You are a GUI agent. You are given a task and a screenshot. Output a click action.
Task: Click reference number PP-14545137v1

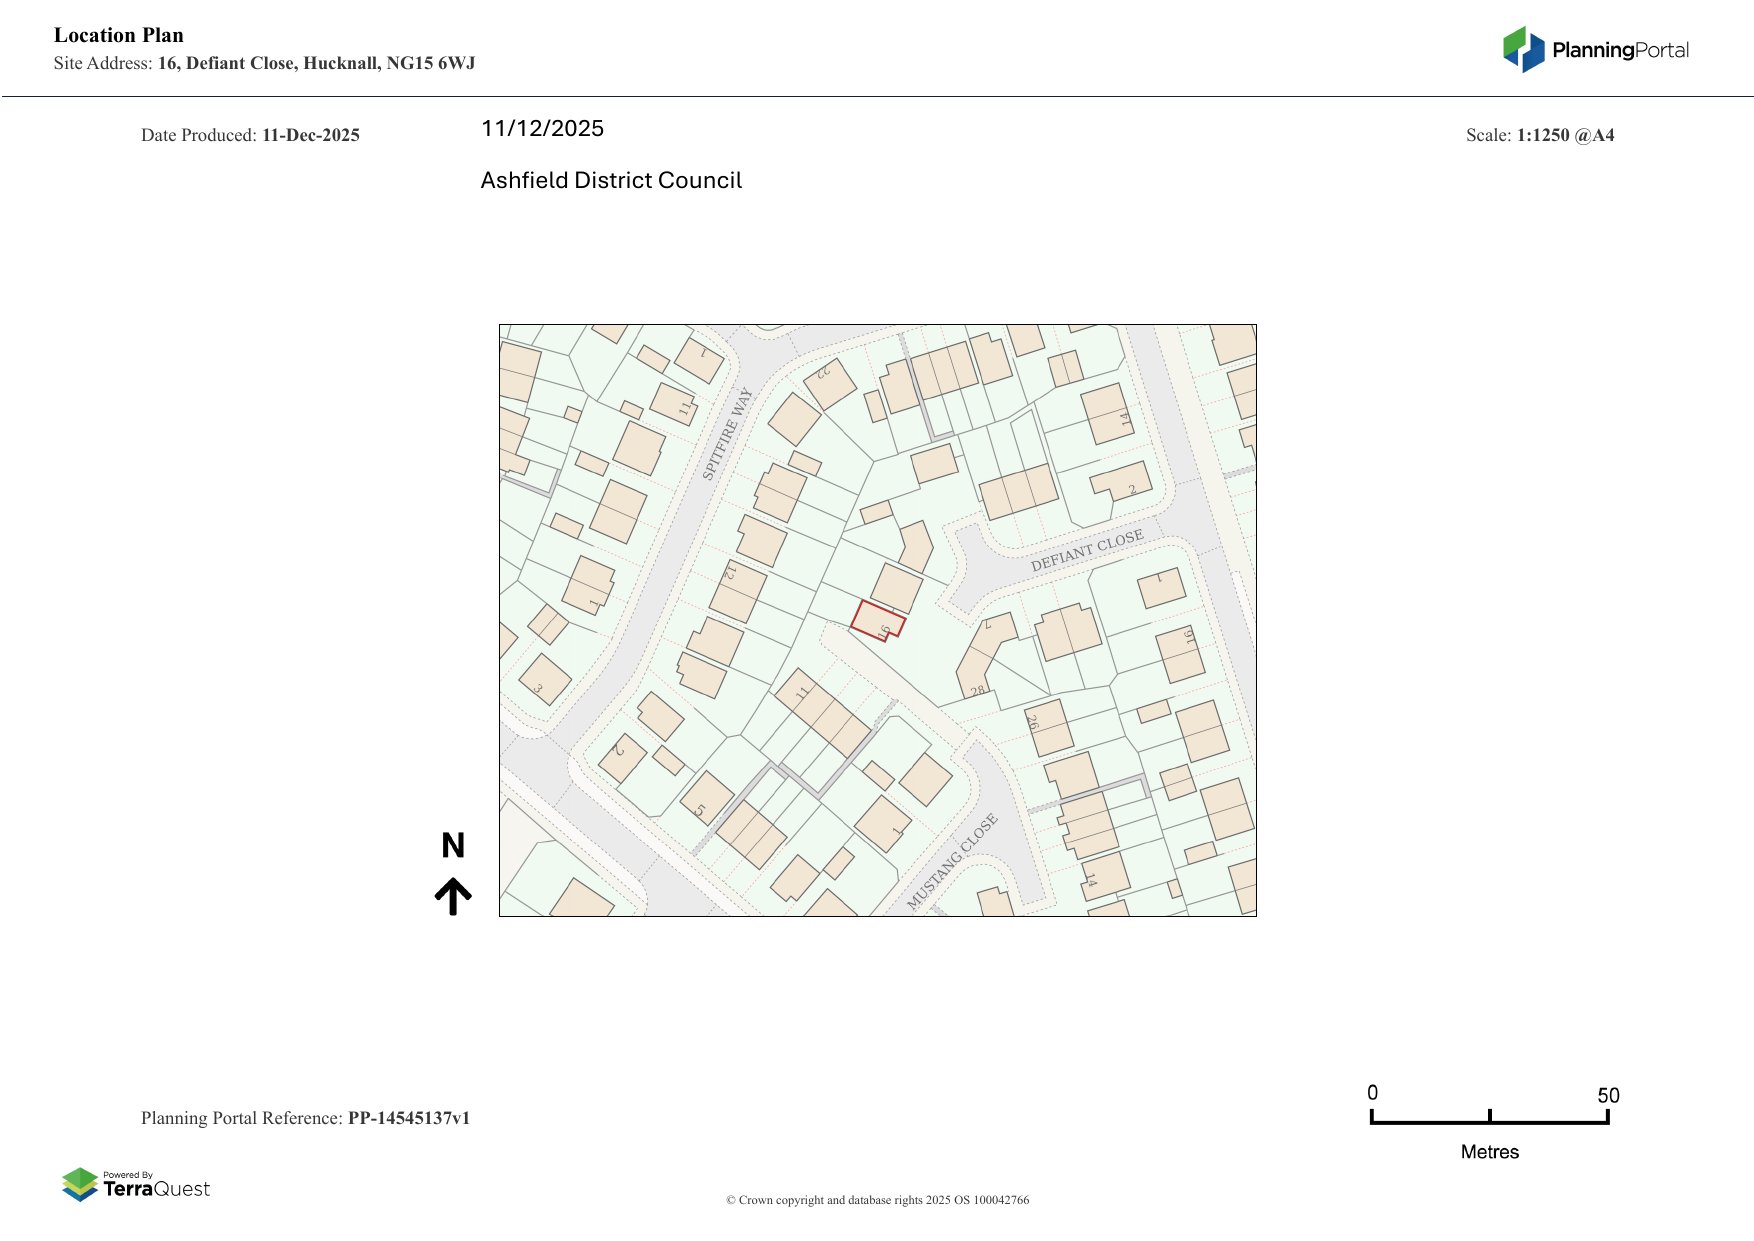point(408,1118)
